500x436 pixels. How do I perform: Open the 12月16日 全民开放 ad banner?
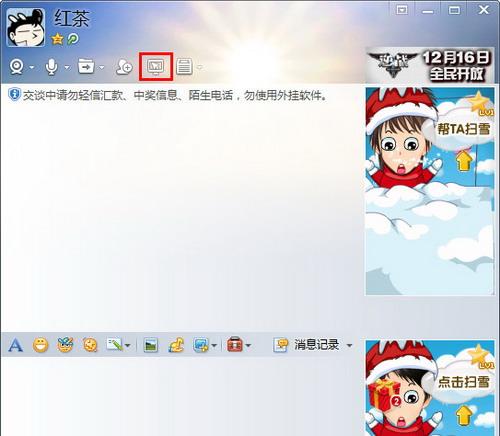[x=430, y=66]
